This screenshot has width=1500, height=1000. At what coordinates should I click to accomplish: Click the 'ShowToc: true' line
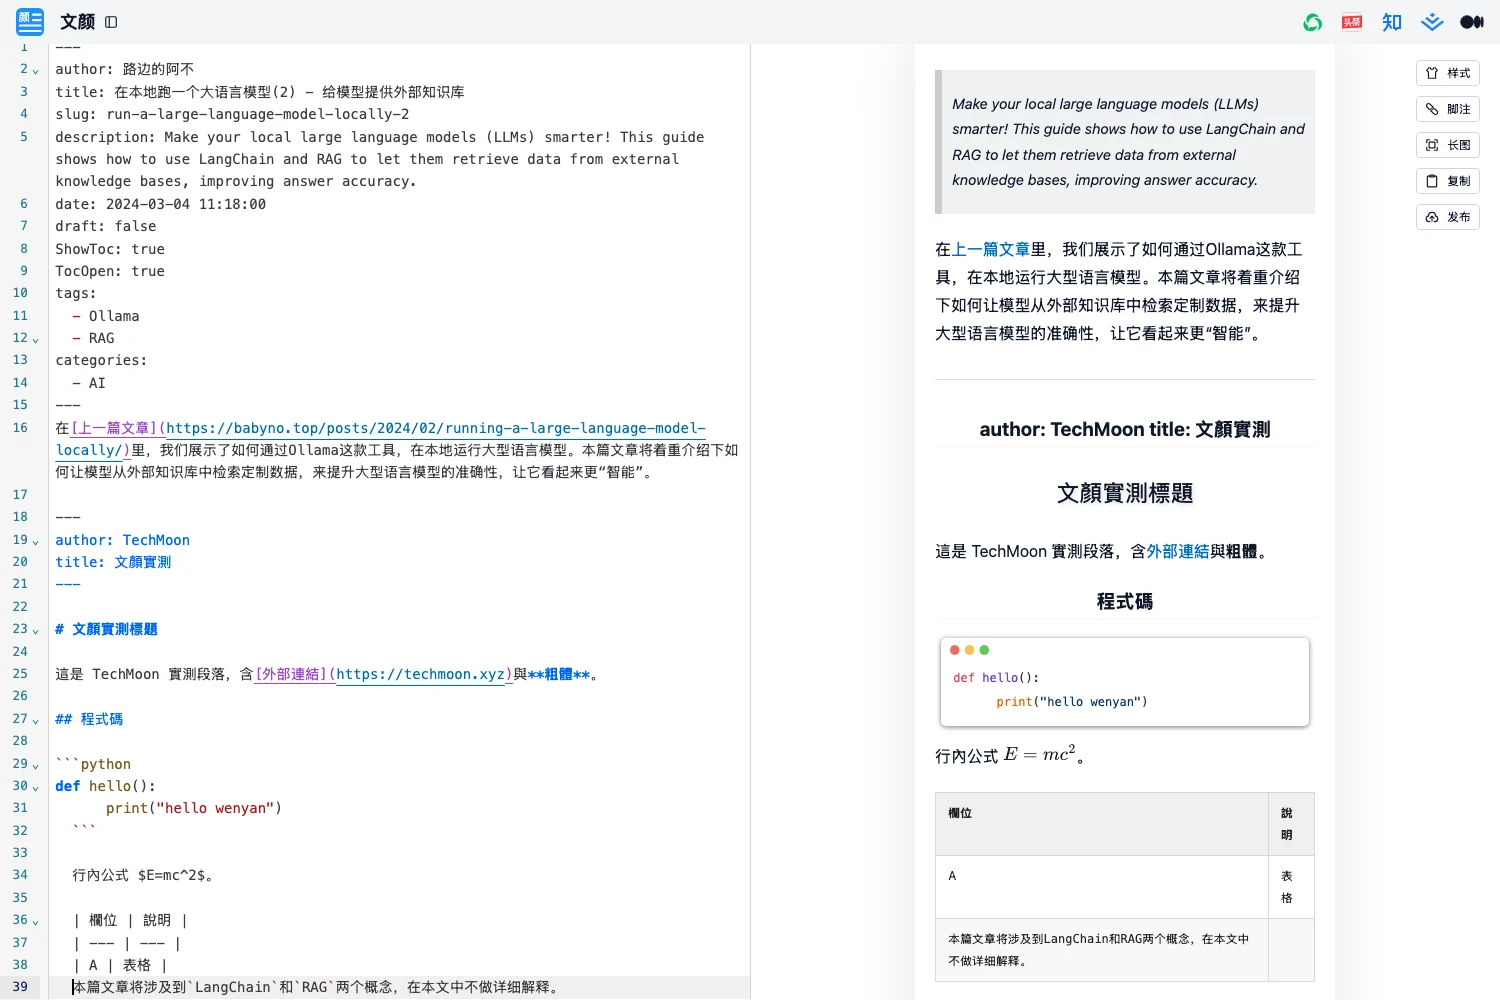(x=110, y=249)
